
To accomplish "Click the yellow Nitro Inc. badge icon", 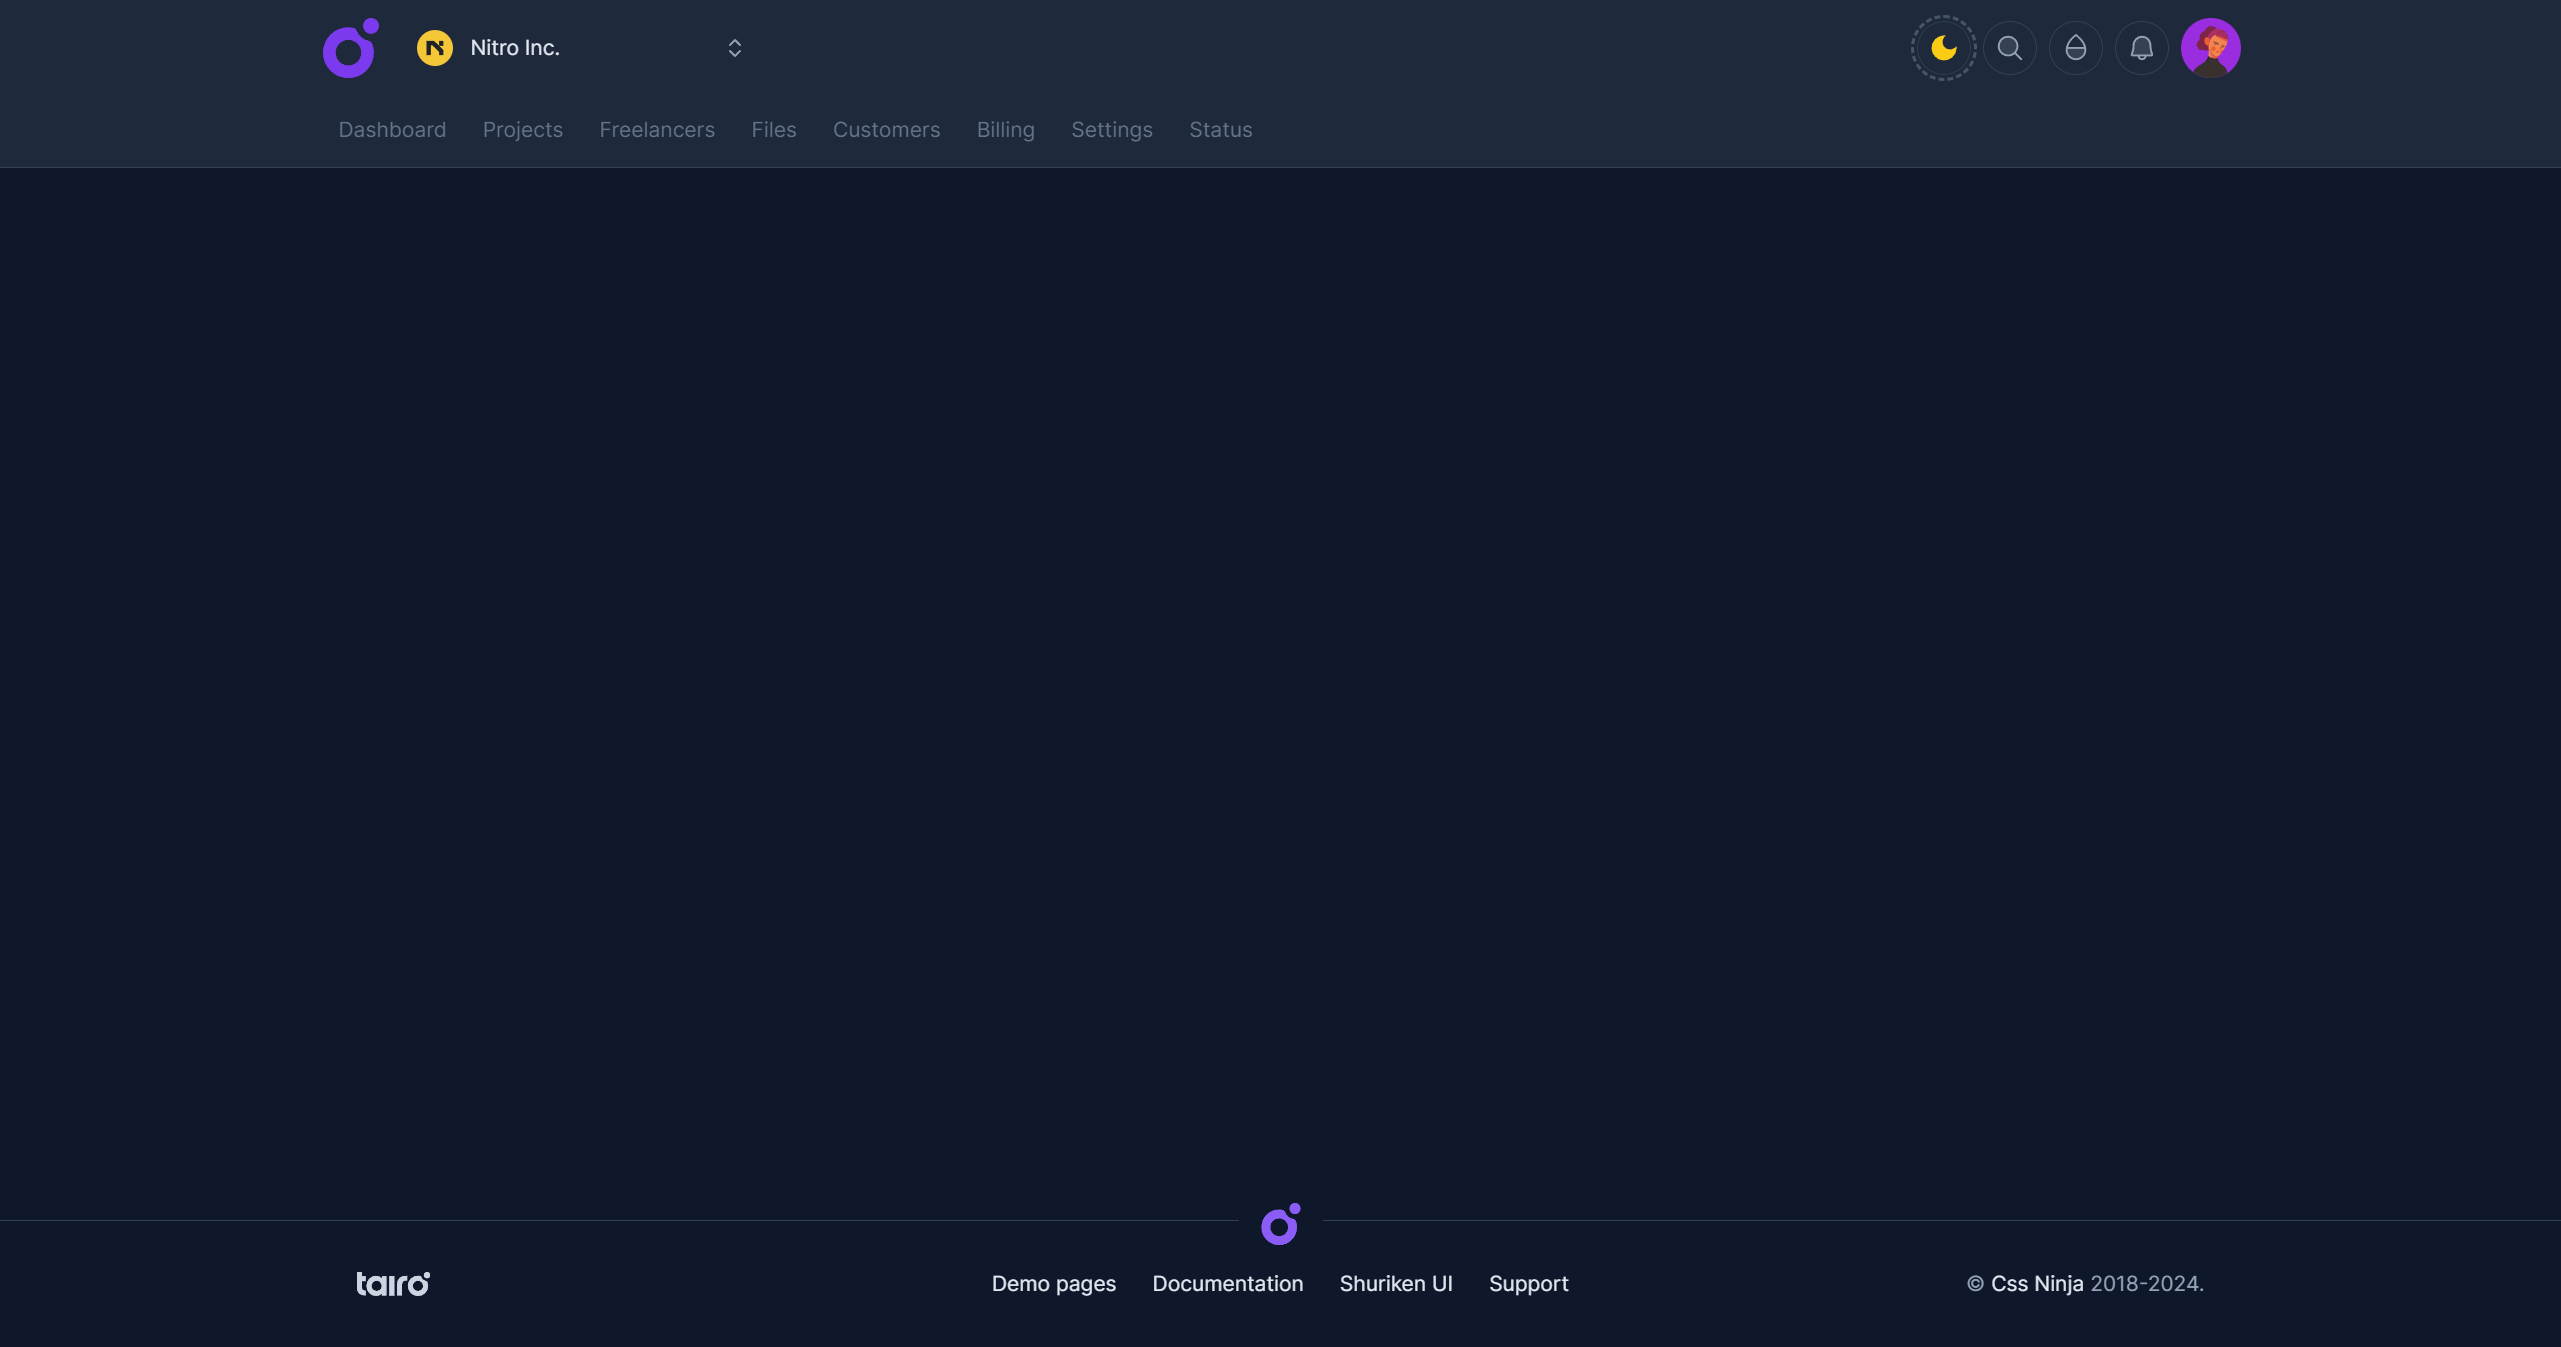I will click(x=435, y=48).
